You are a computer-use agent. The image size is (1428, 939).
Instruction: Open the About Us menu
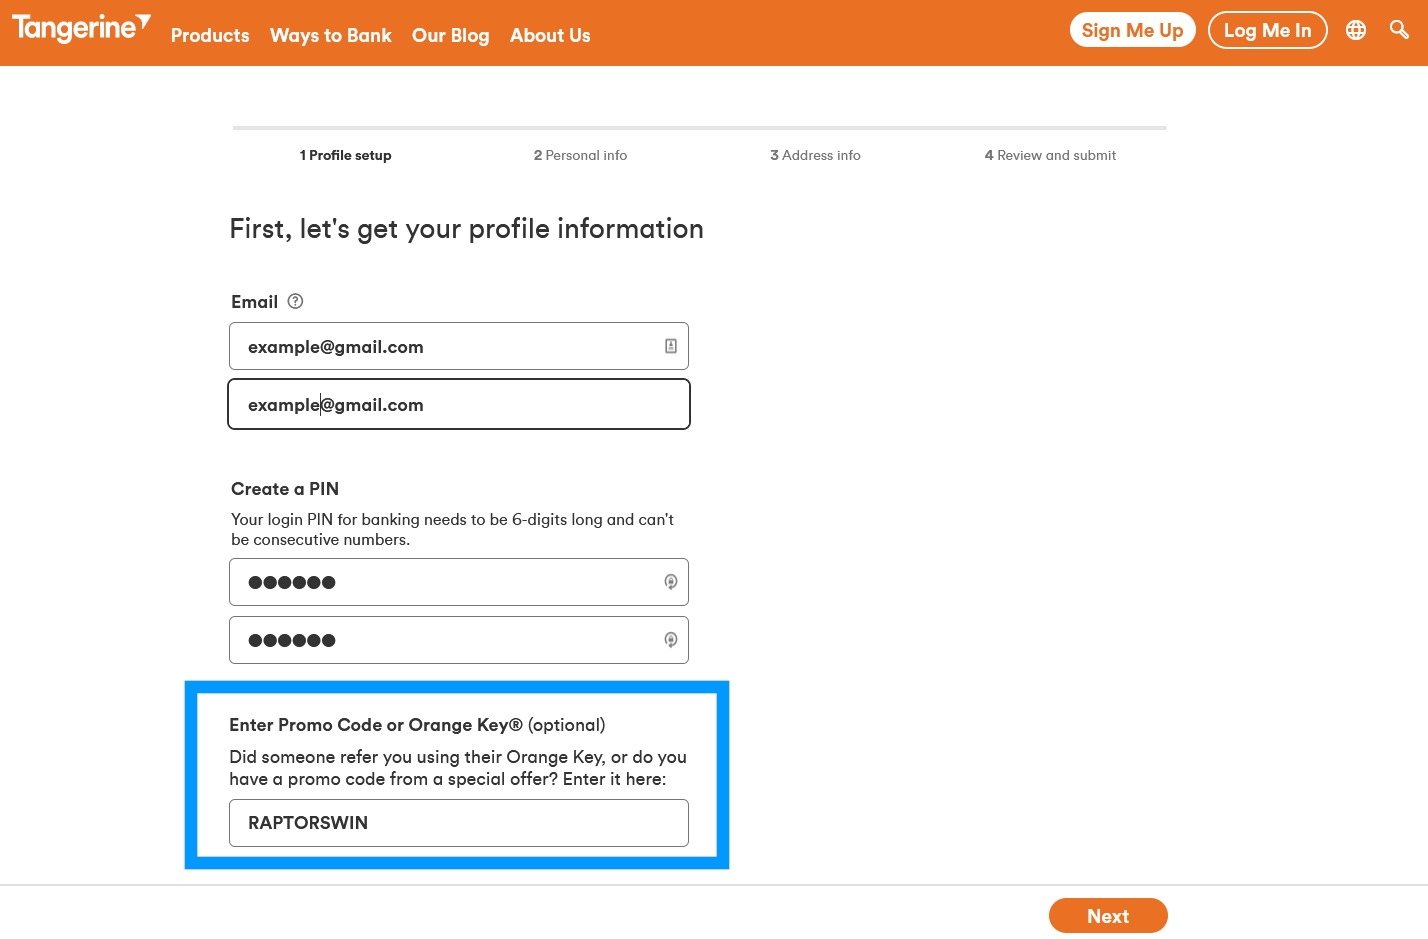click(550, 35)
